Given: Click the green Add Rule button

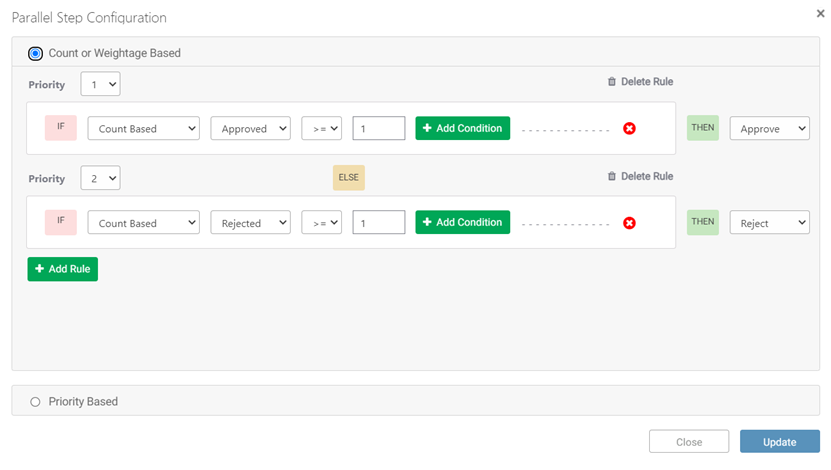Looking at the screenshot, I should coord(62,269).
